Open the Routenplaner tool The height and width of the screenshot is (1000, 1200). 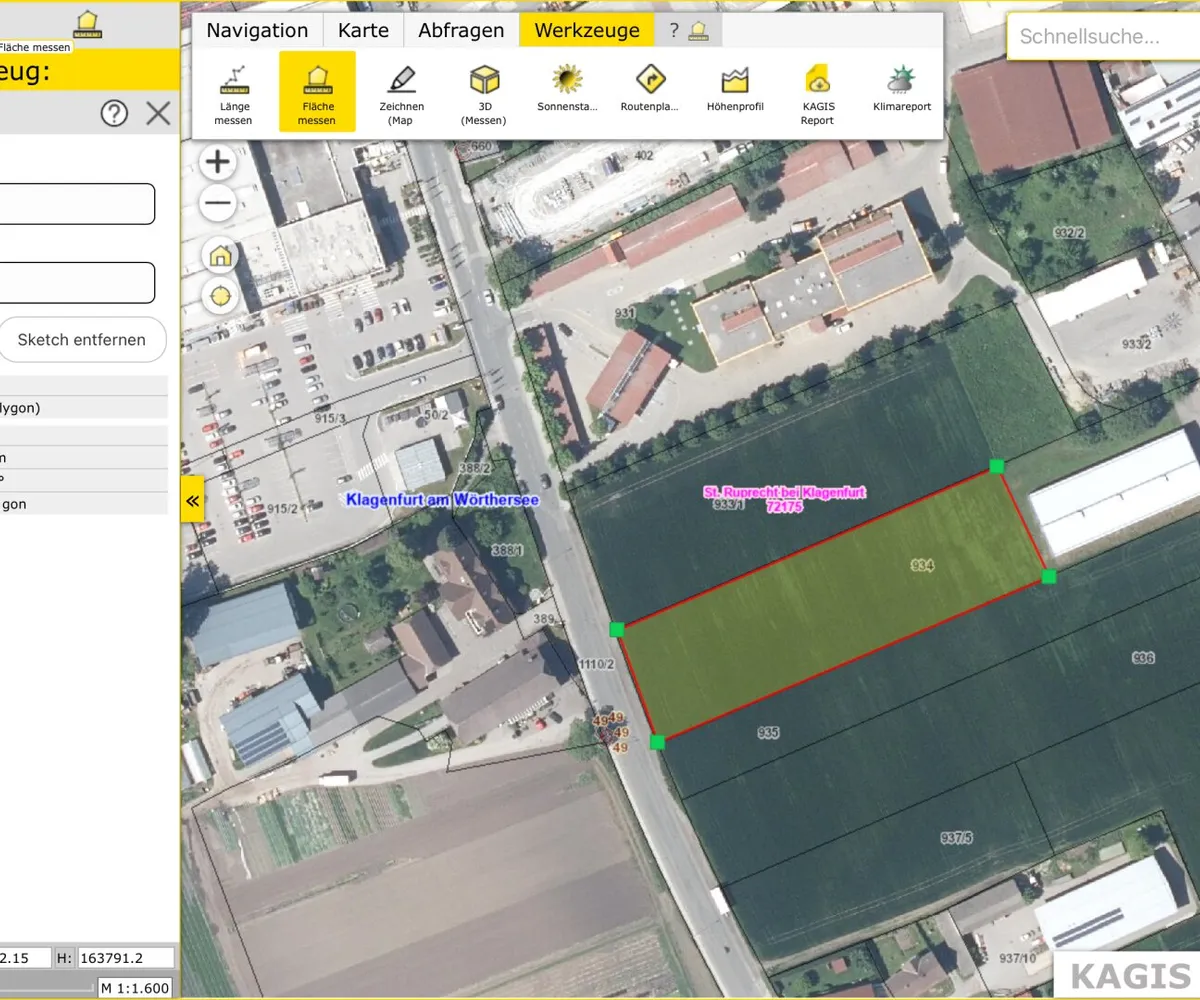click(651, 90)
